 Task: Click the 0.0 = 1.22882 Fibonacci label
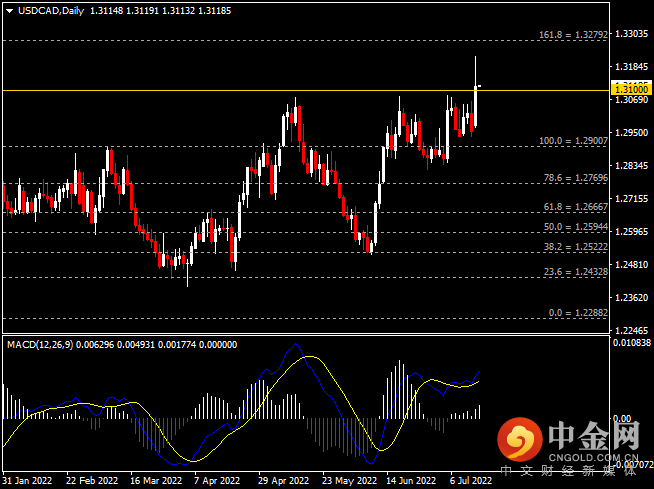pyautogui.click(x=578, y=313)
